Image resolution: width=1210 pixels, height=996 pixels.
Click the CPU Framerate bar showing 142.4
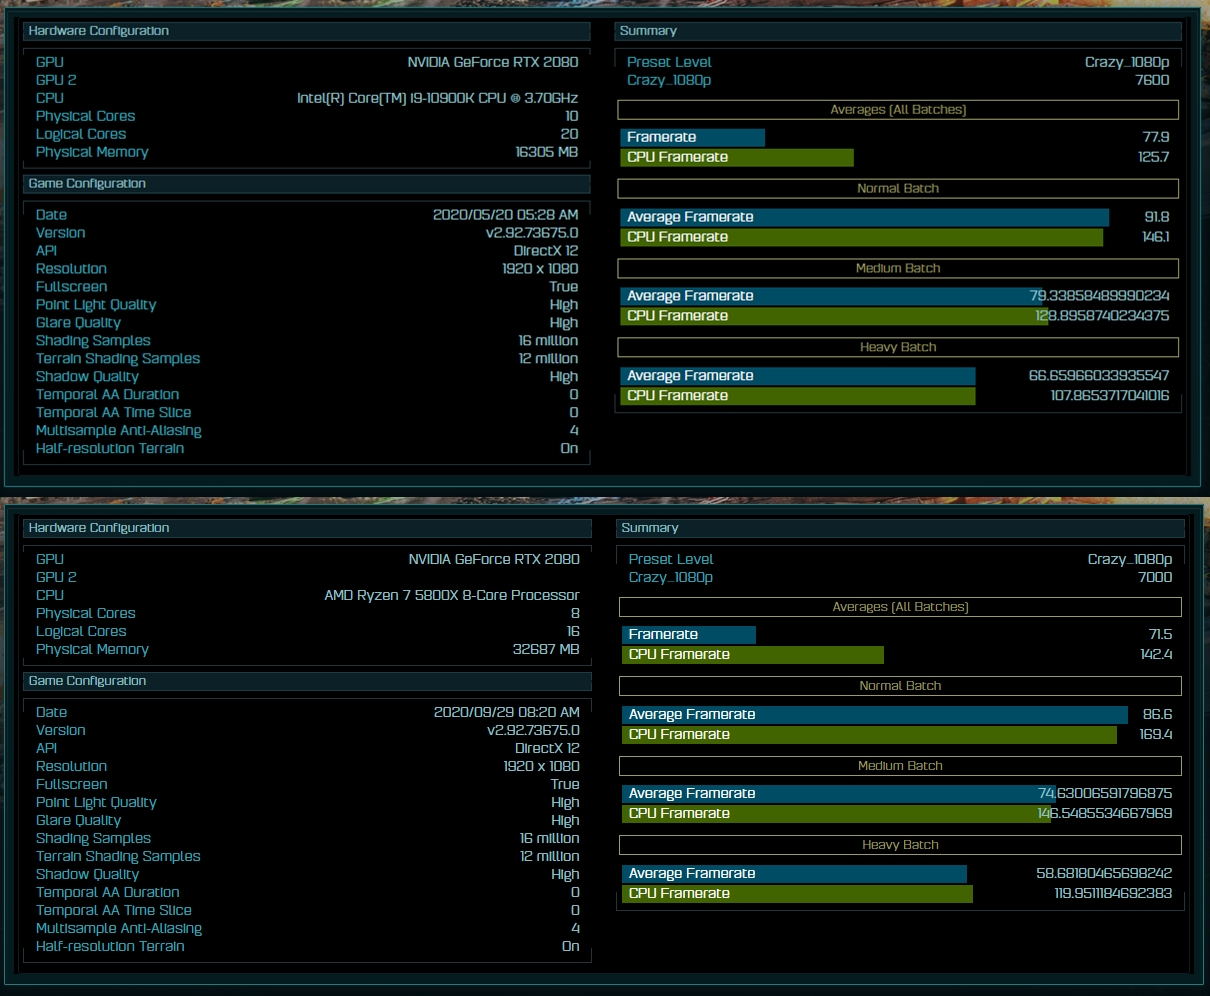[x=752, y=655]
